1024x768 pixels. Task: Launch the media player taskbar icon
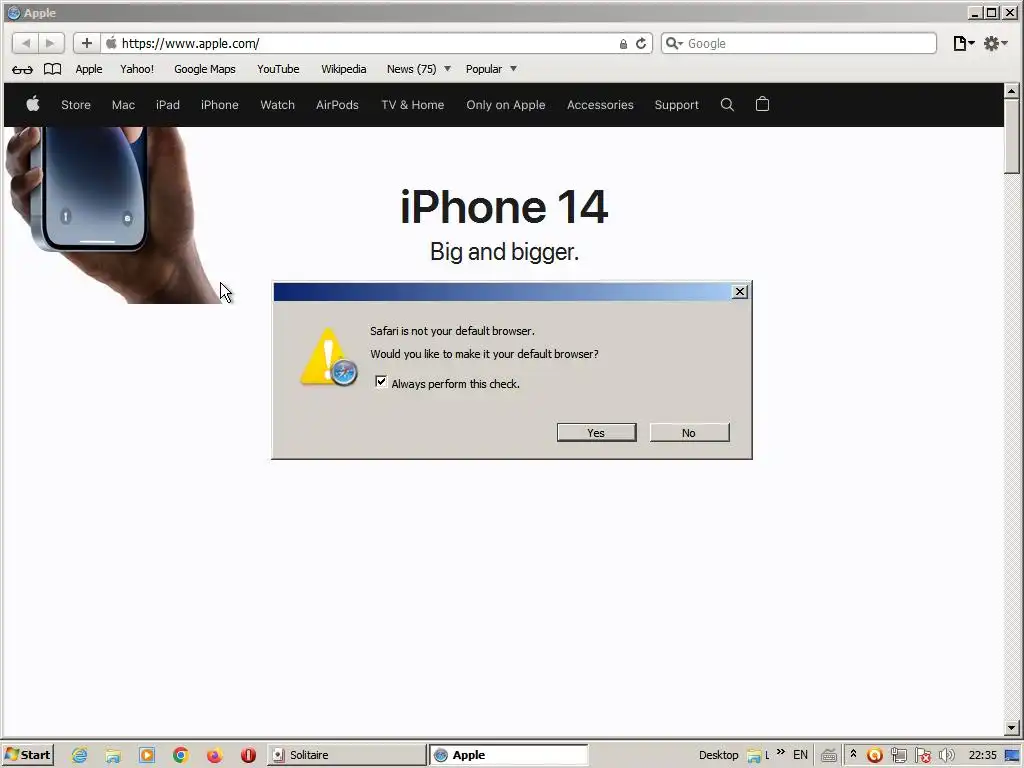pos(147,755)
